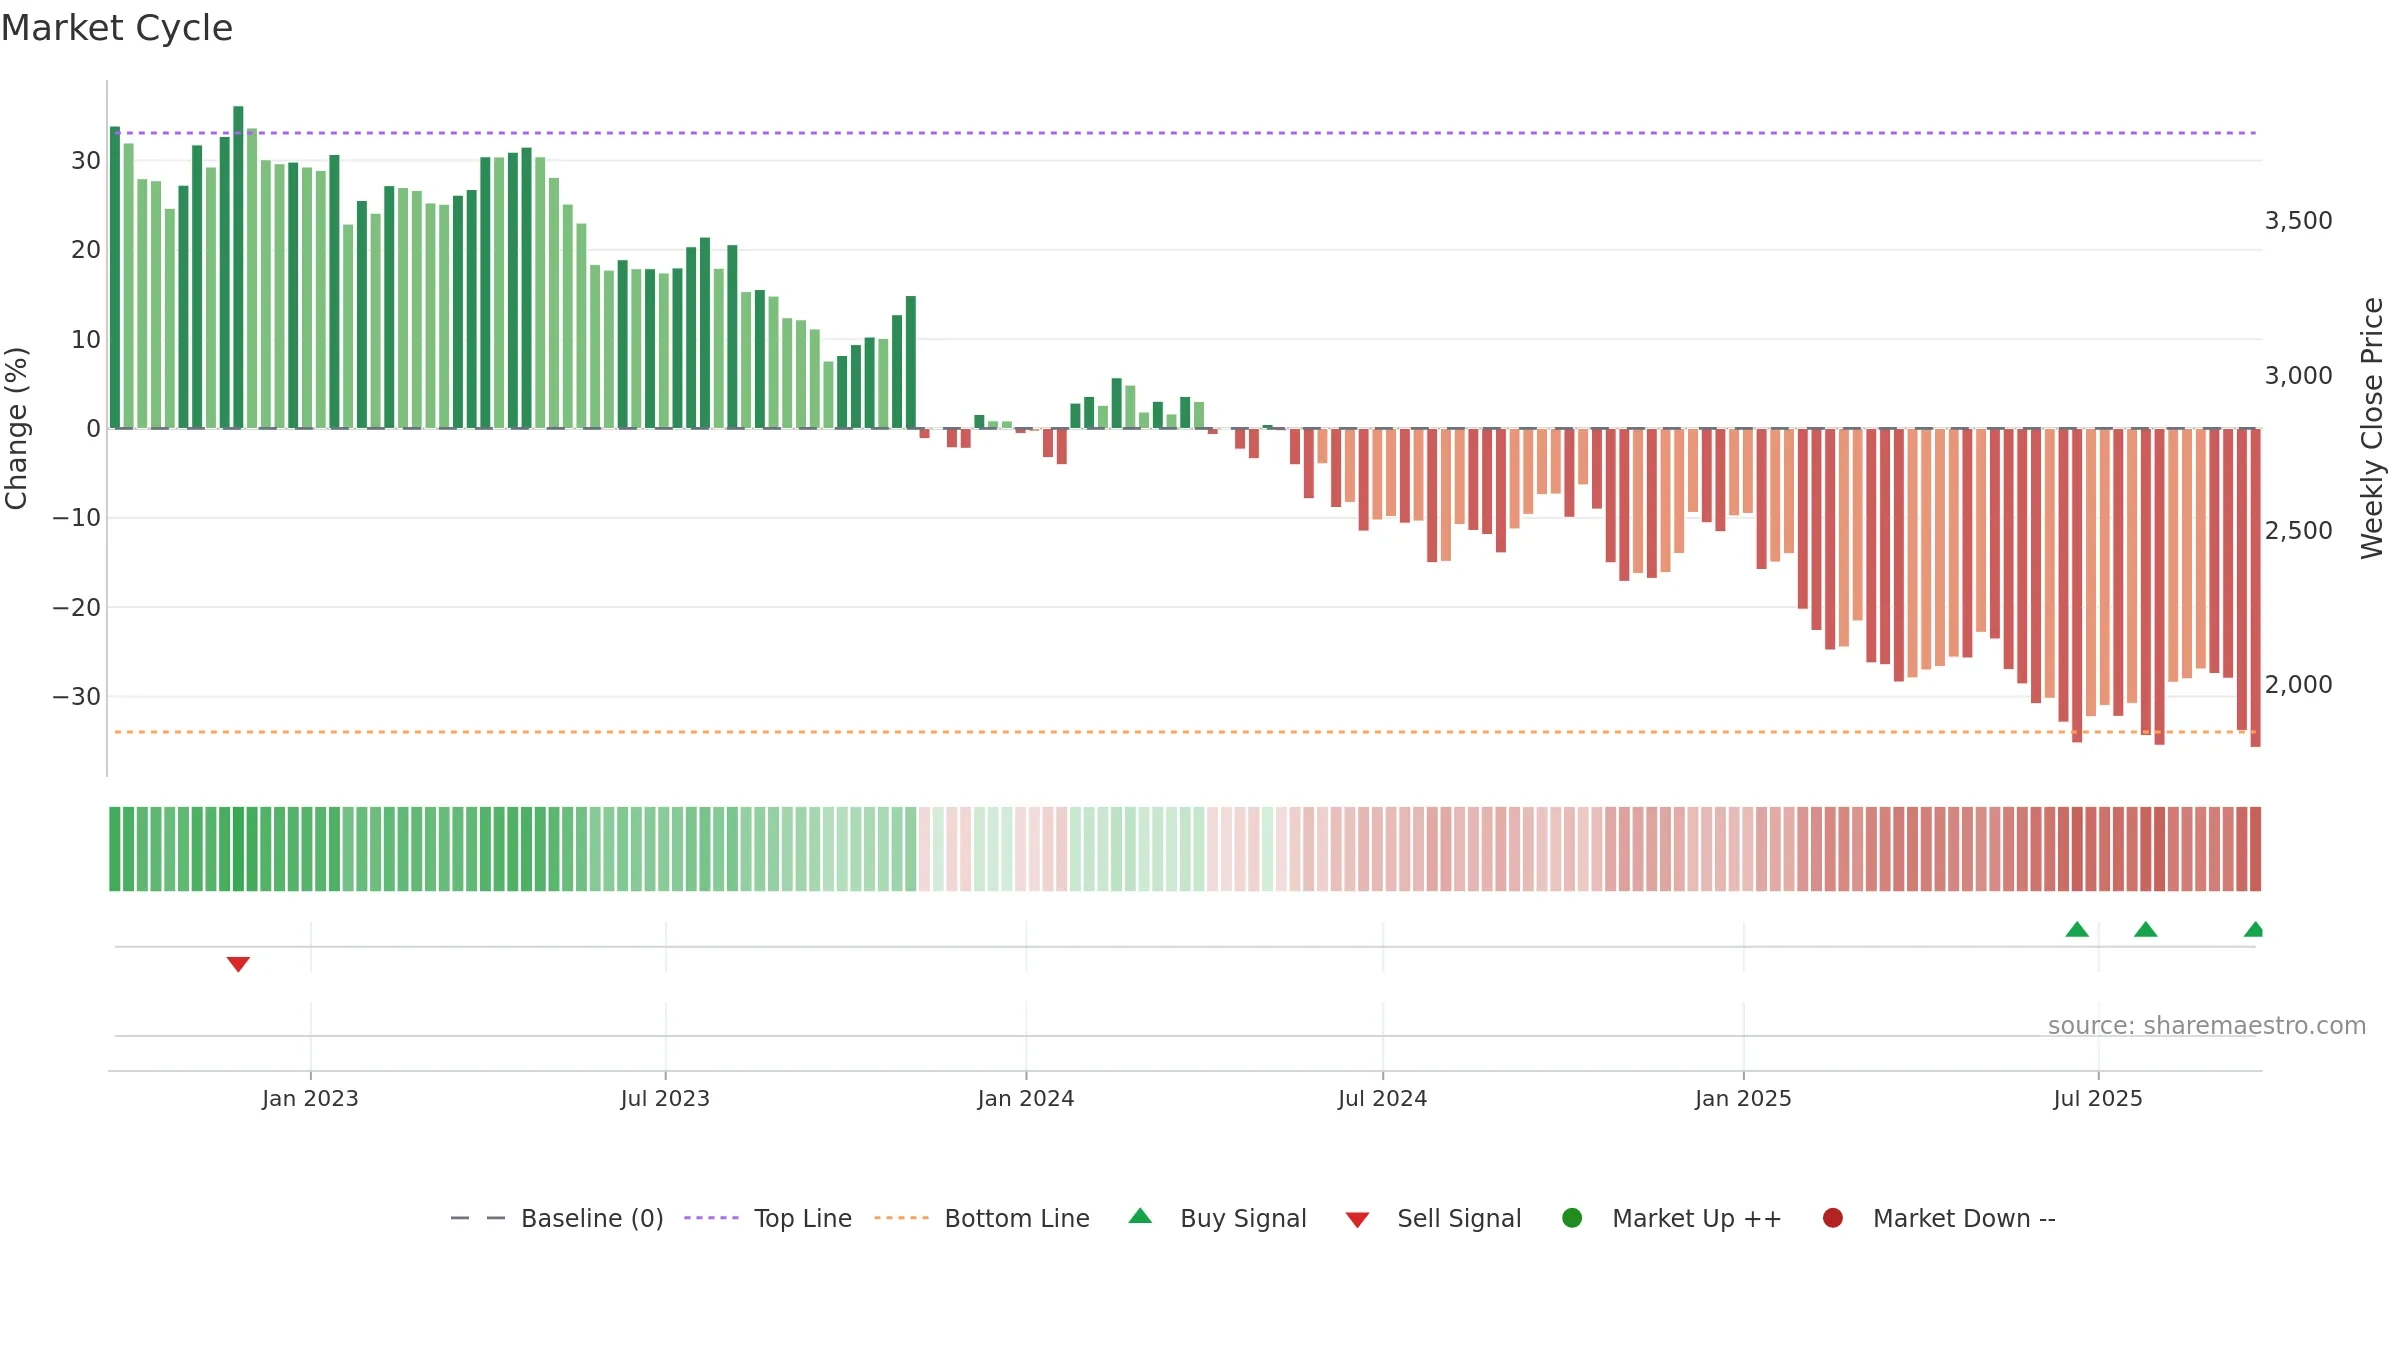Toggle the Sell Signal legend entry
The width and height of the screenshot is (2400, 1350).
point(1433,1218)
